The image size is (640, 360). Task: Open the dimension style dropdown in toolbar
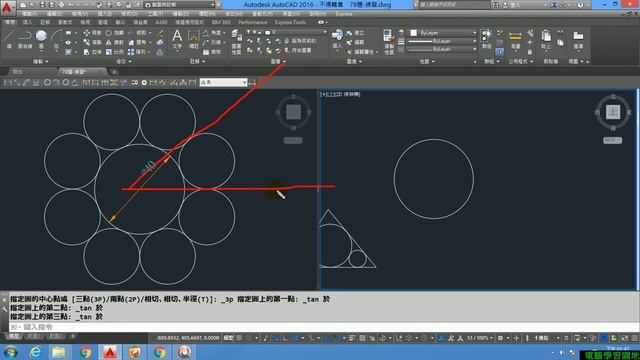coord(223,82)
